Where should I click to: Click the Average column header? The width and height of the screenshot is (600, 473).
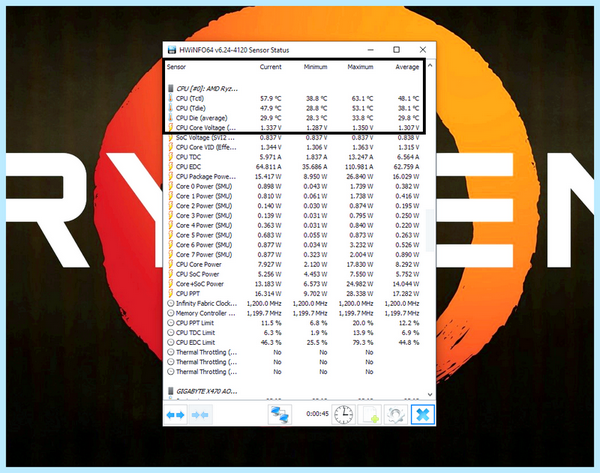(x=407, y=67)
